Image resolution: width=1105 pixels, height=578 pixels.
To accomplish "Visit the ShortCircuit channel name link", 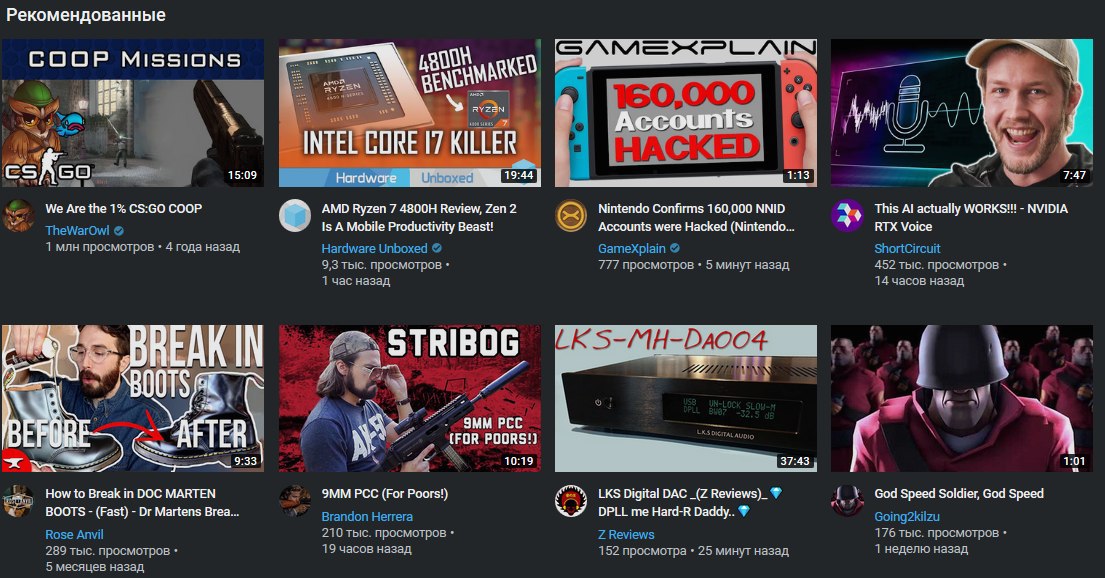I will [x=907, y=248].
